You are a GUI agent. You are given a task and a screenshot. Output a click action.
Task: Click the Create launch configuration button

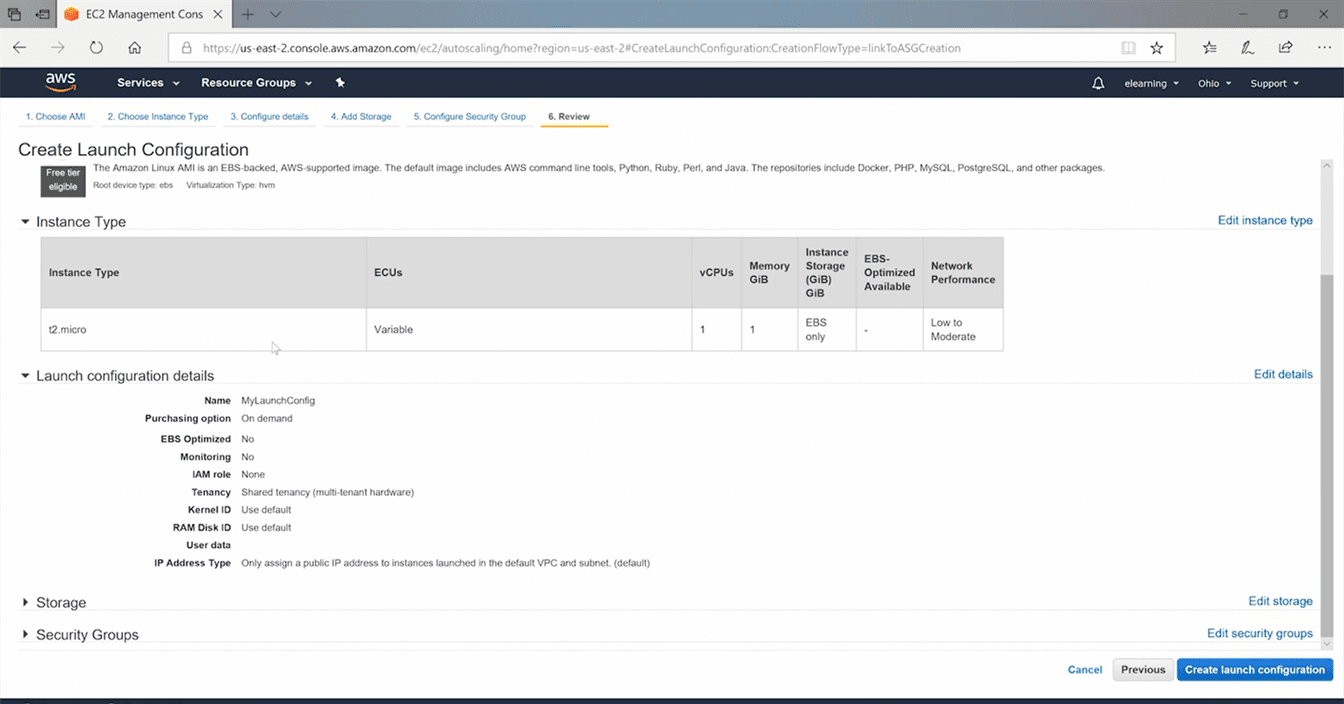(x=1254, y=670)
